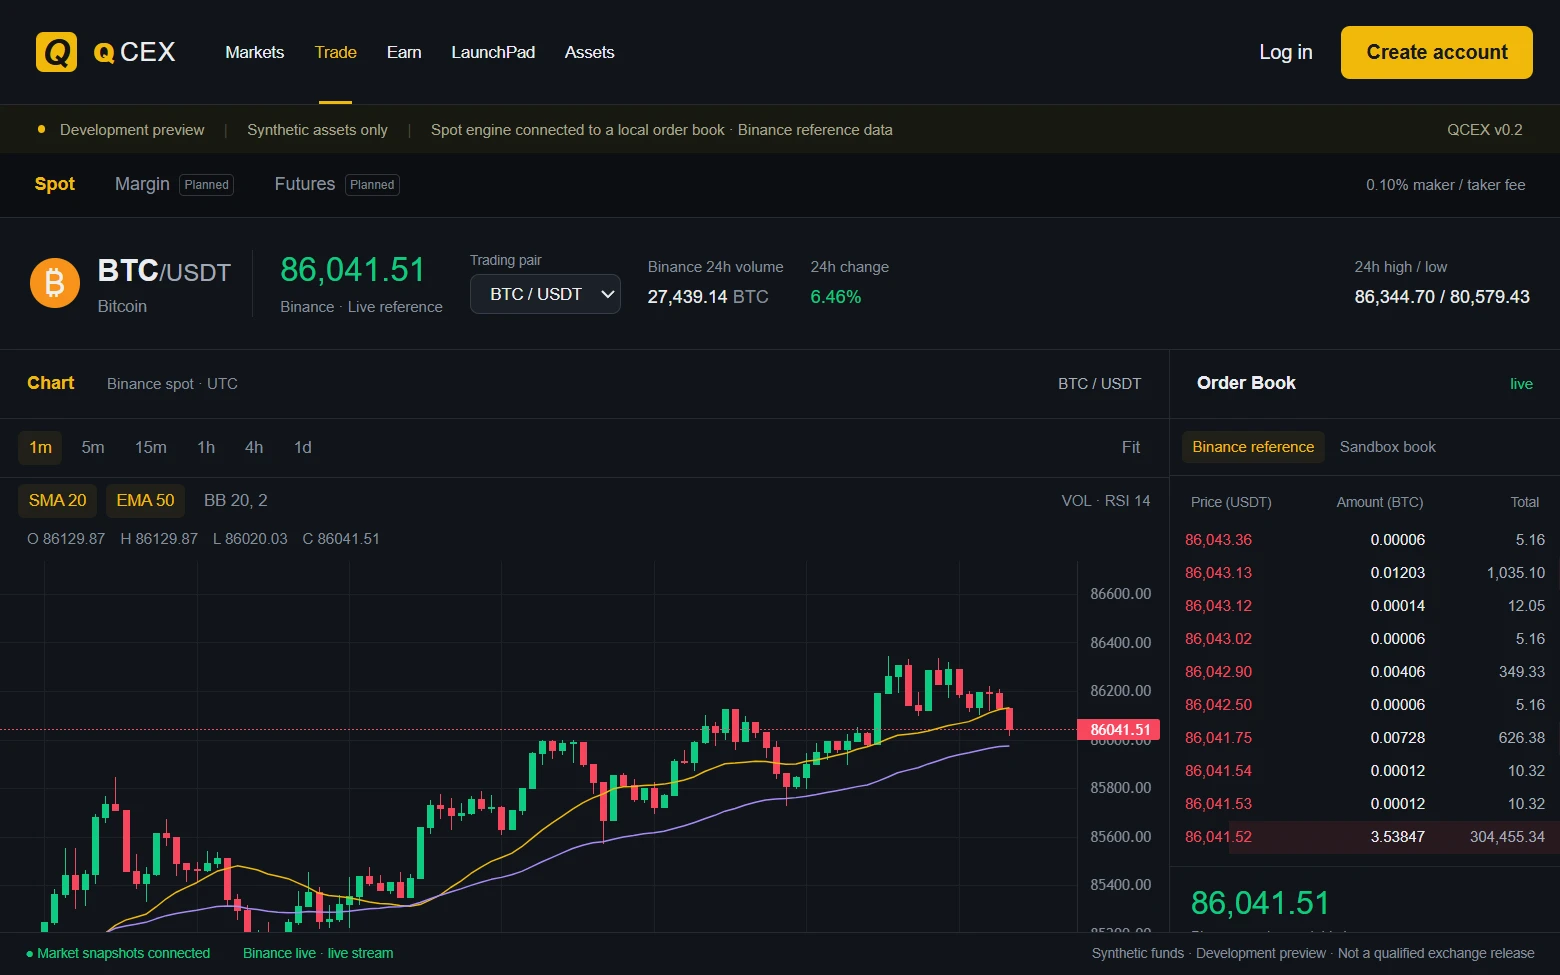Click Market snapshots connected status
This screenshot has height=975, width=1560.
tap(118, 953)
